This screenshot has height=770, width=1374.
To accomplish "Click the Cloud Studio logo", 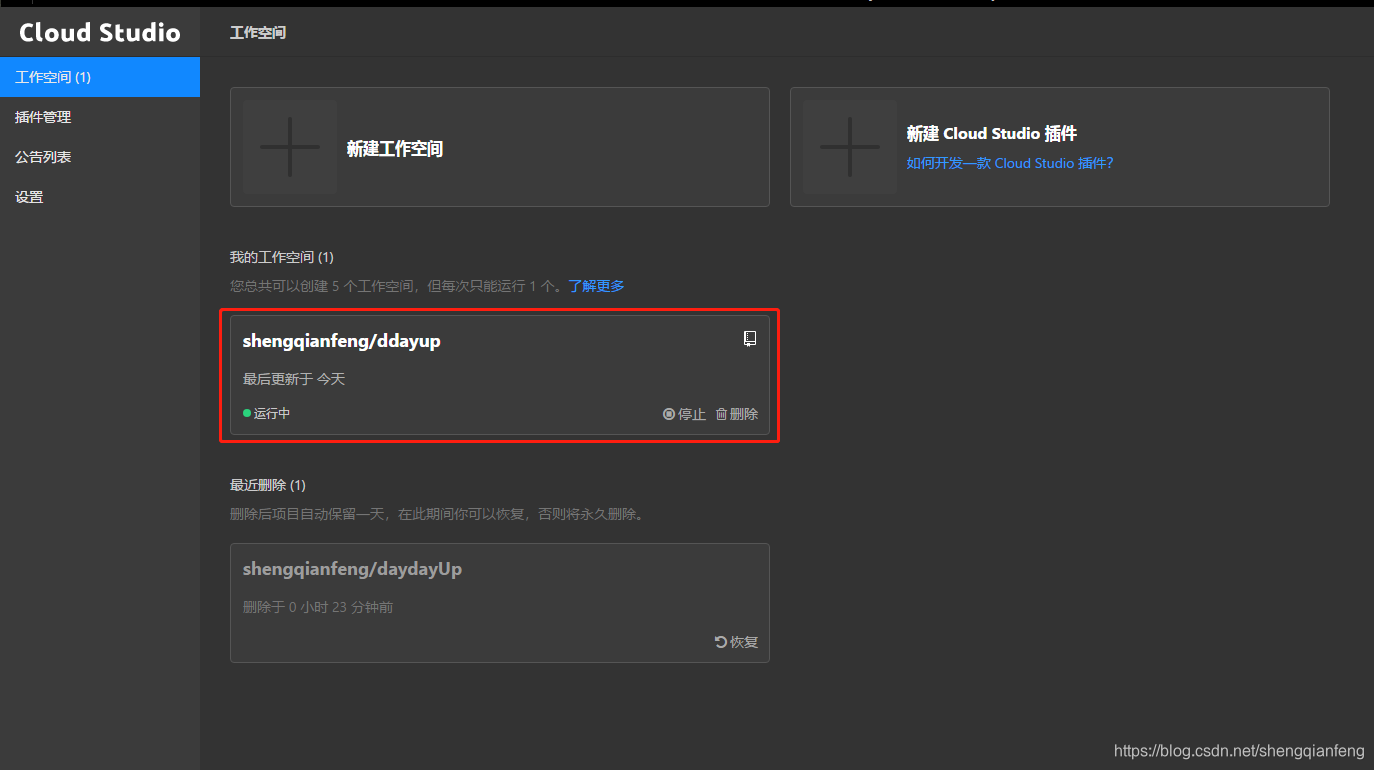I will (x=99, y=31).
